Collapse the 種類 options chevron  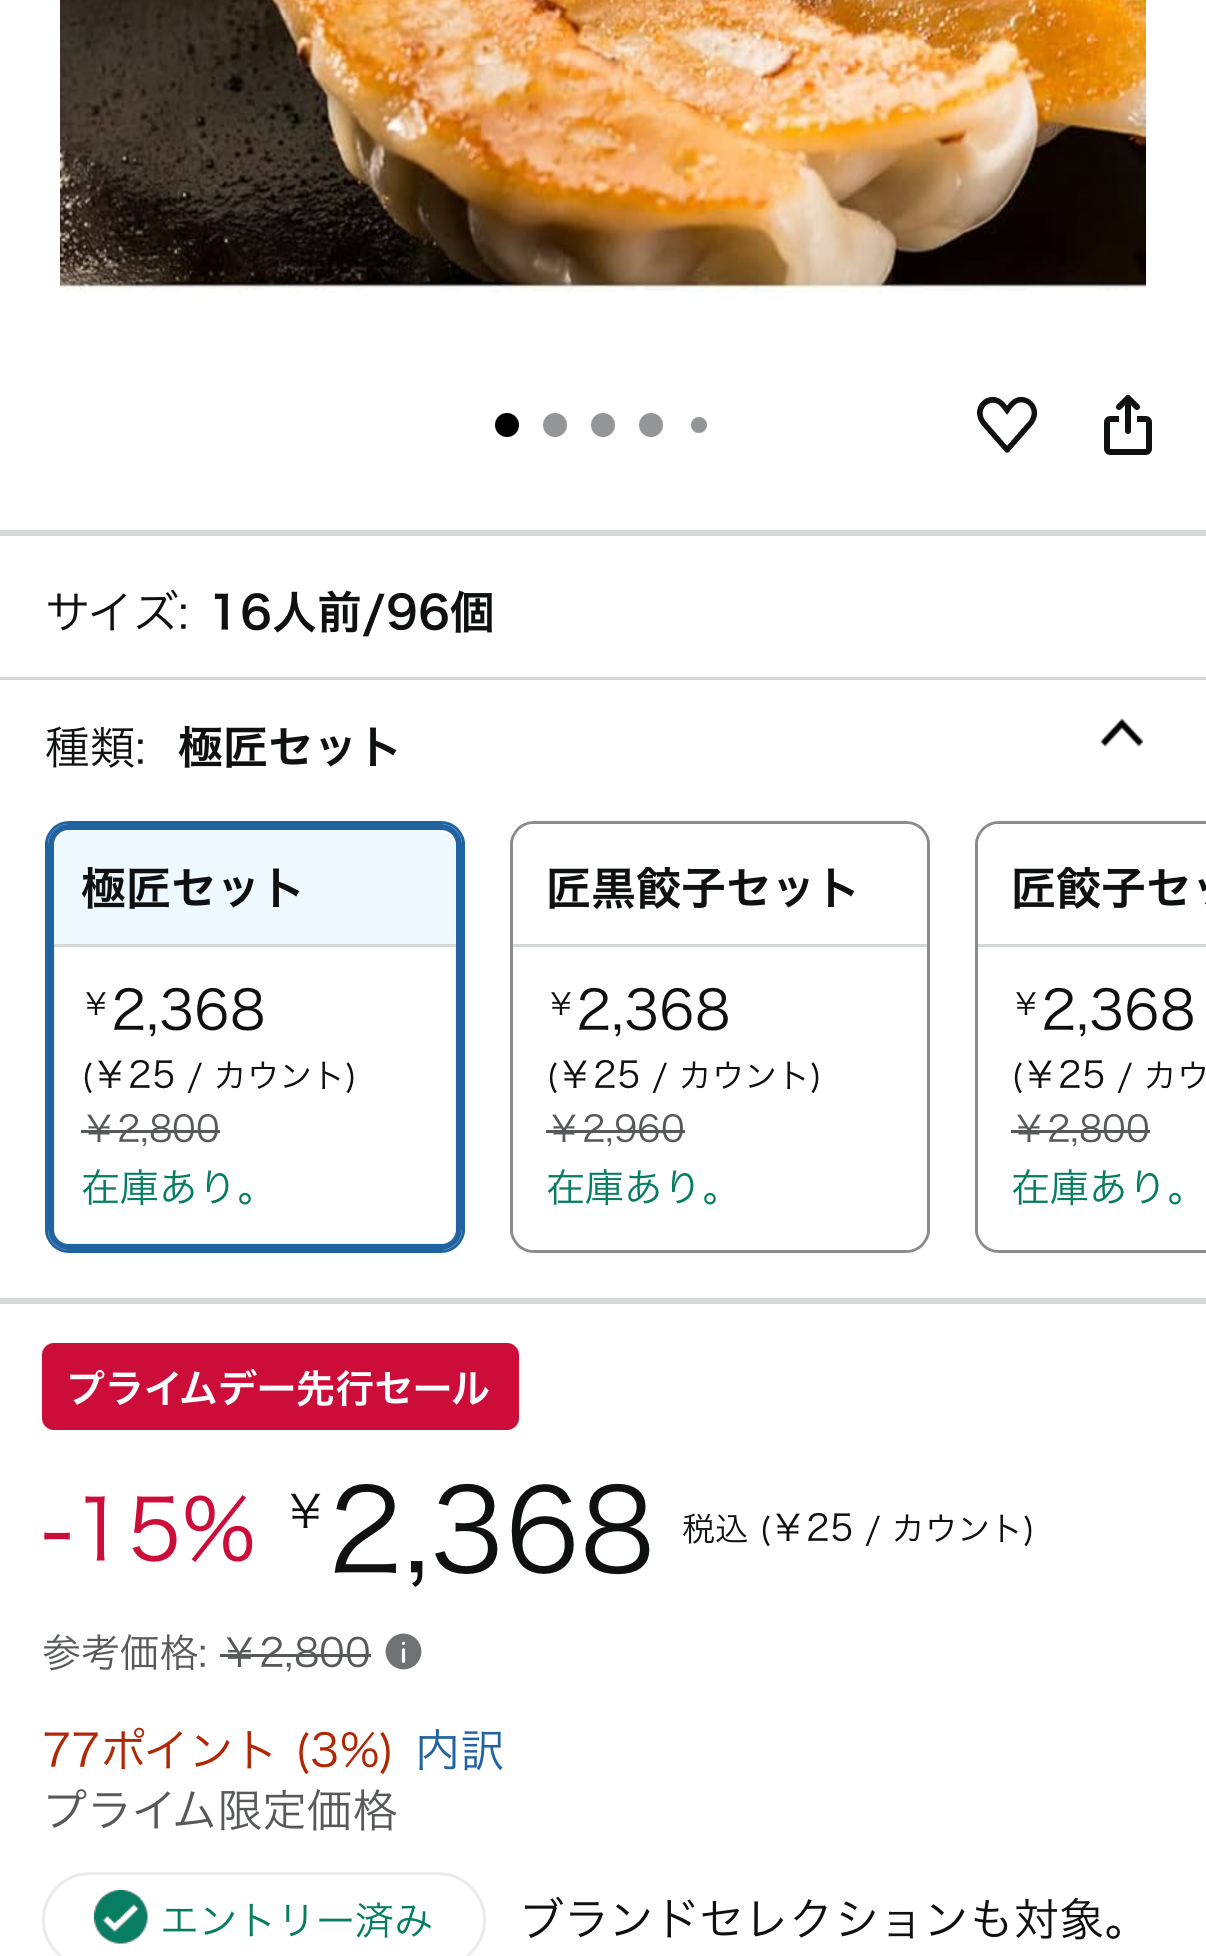tap(1122, 734)
